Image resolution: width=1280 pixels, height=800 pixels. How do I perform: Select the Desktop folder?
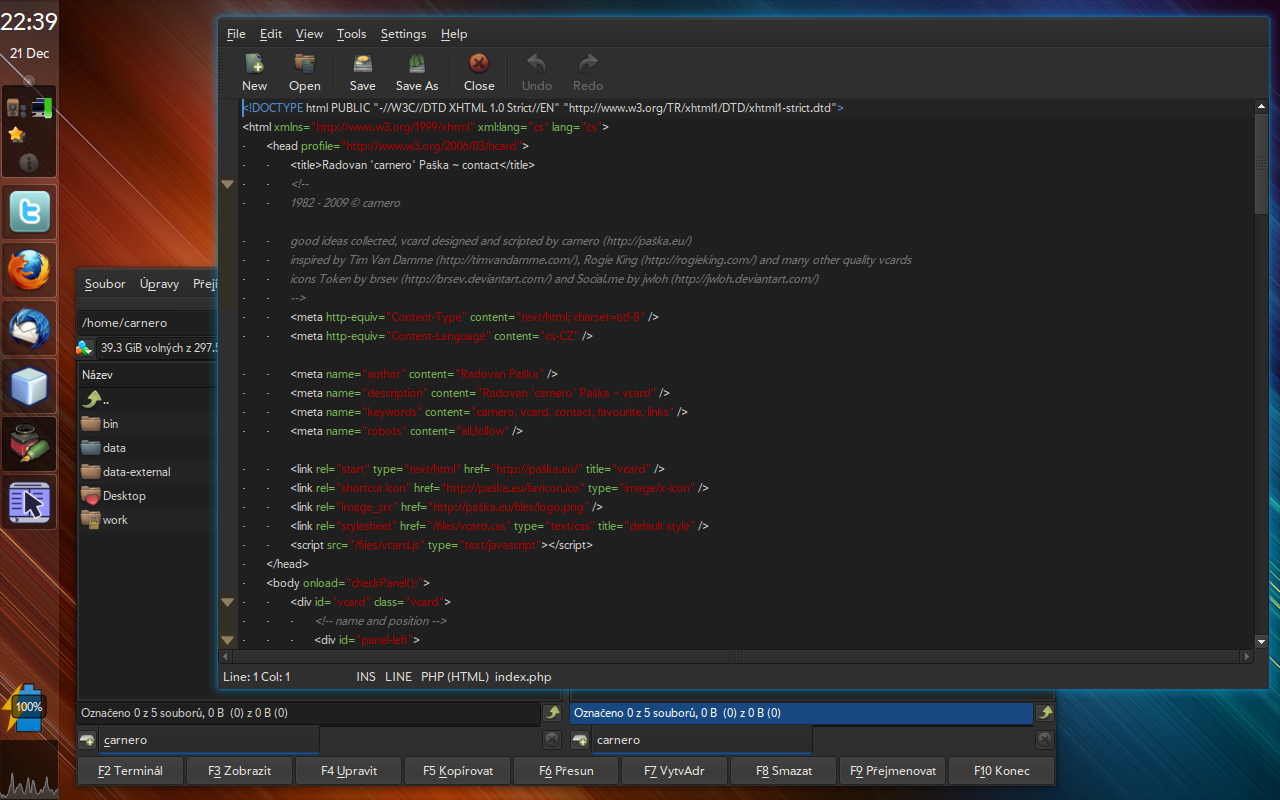pos(147,495)
